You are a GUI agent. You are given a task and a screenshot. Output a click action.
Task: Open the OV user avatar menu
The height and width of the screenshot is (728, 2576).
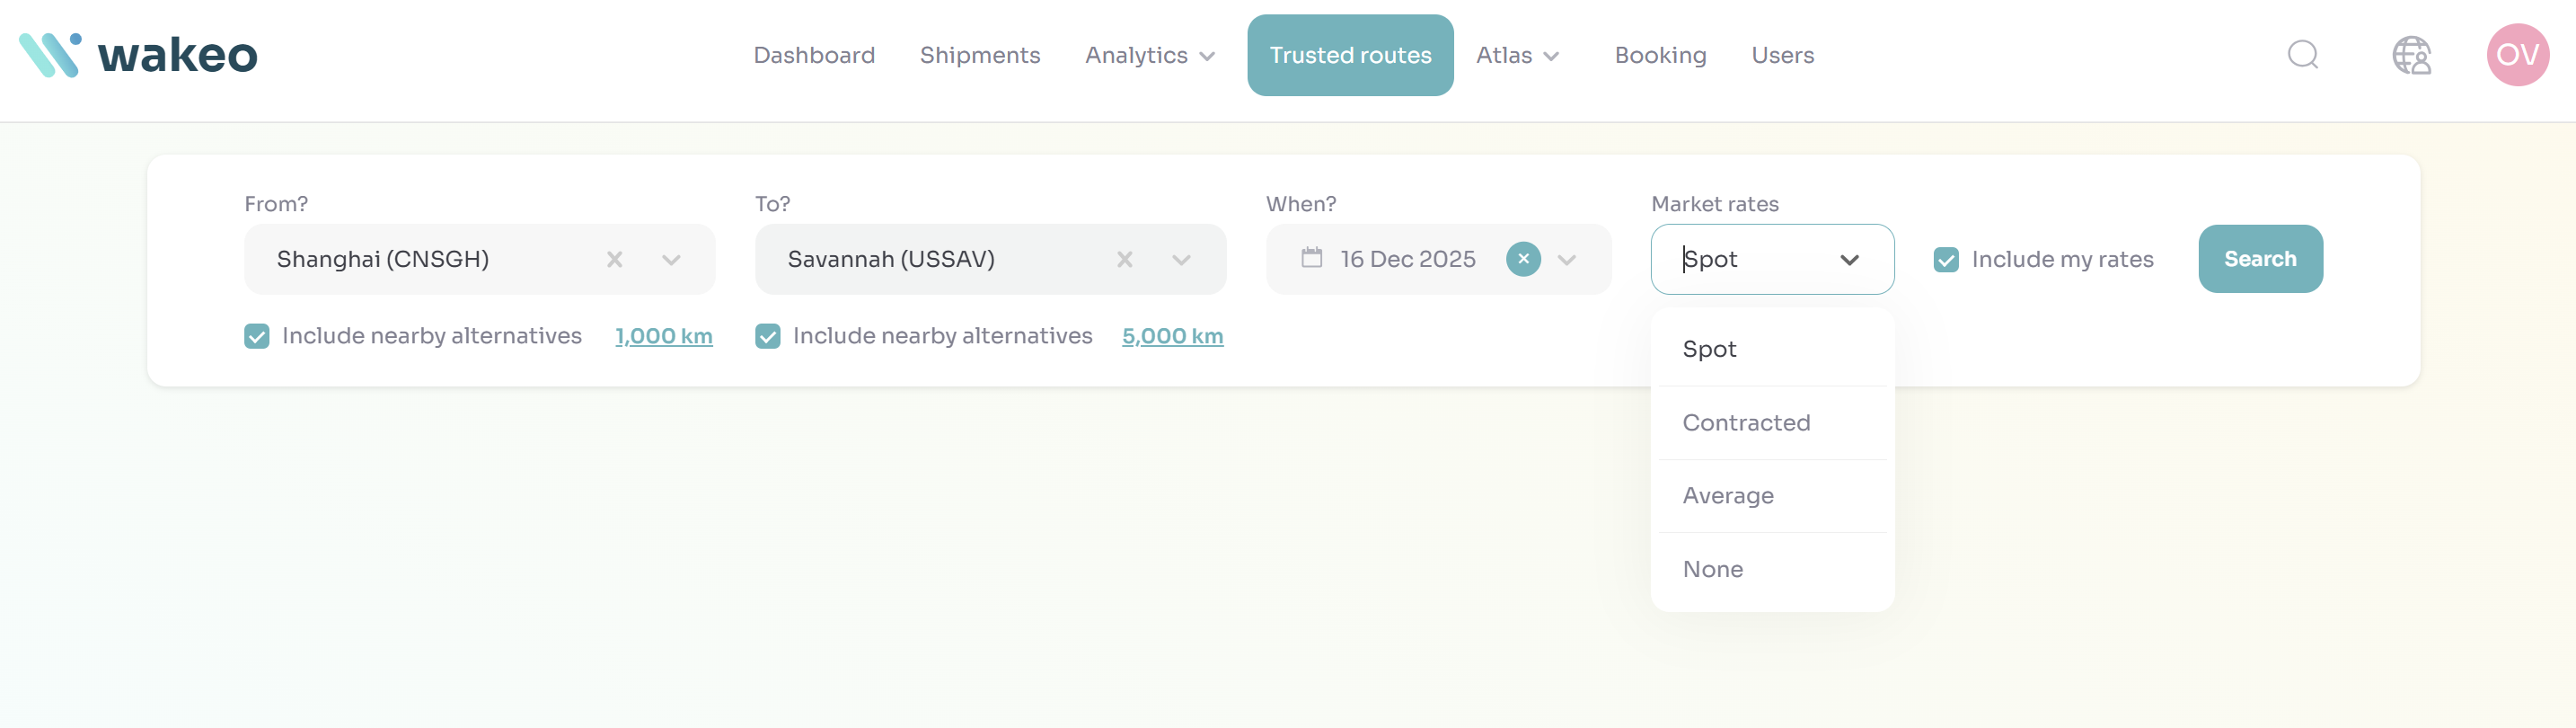[x=2516, y=55]
